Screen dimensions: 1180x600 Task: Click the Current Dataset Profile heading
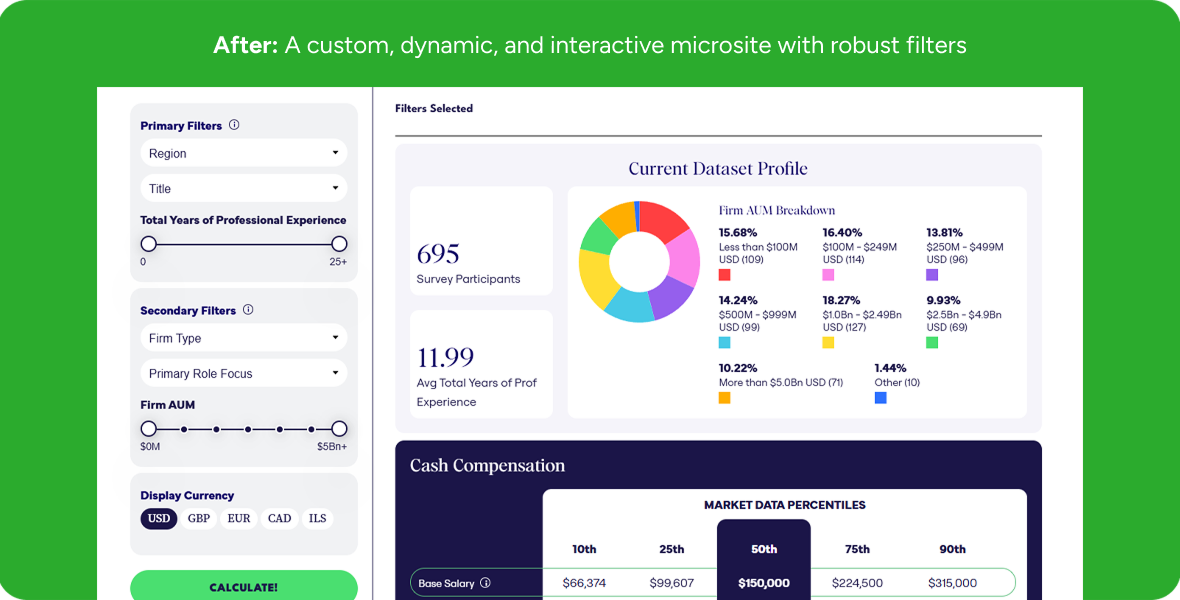tap(718, 169)
